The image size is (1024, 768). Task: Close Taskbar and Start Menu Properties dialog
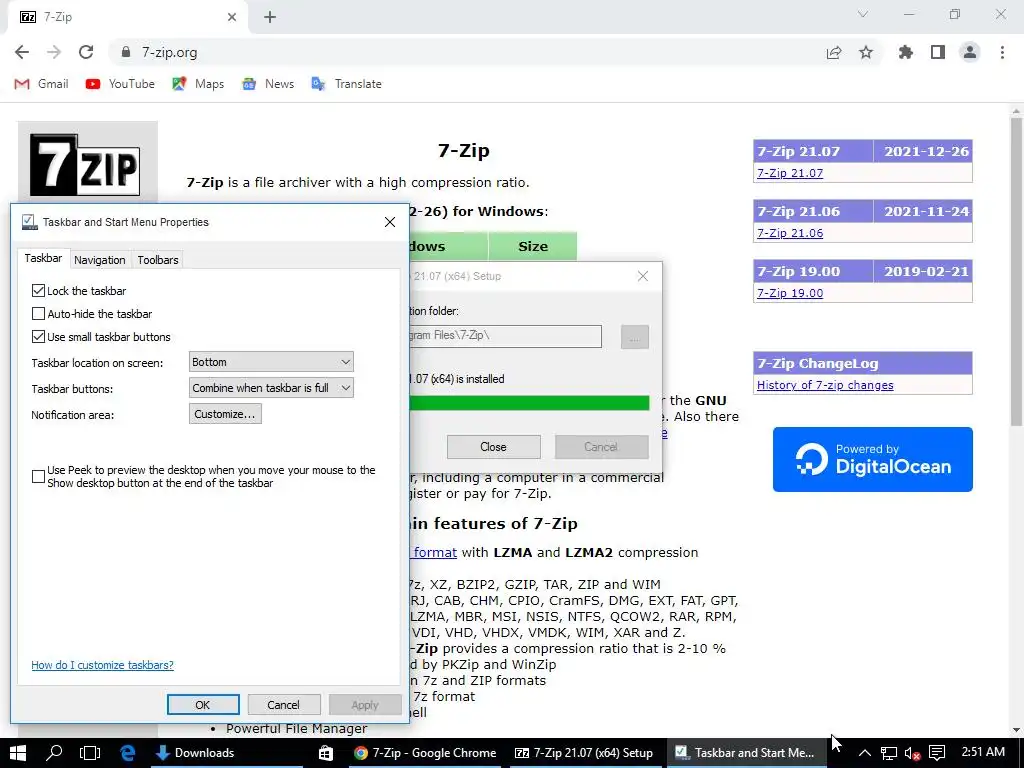point(390,222)
